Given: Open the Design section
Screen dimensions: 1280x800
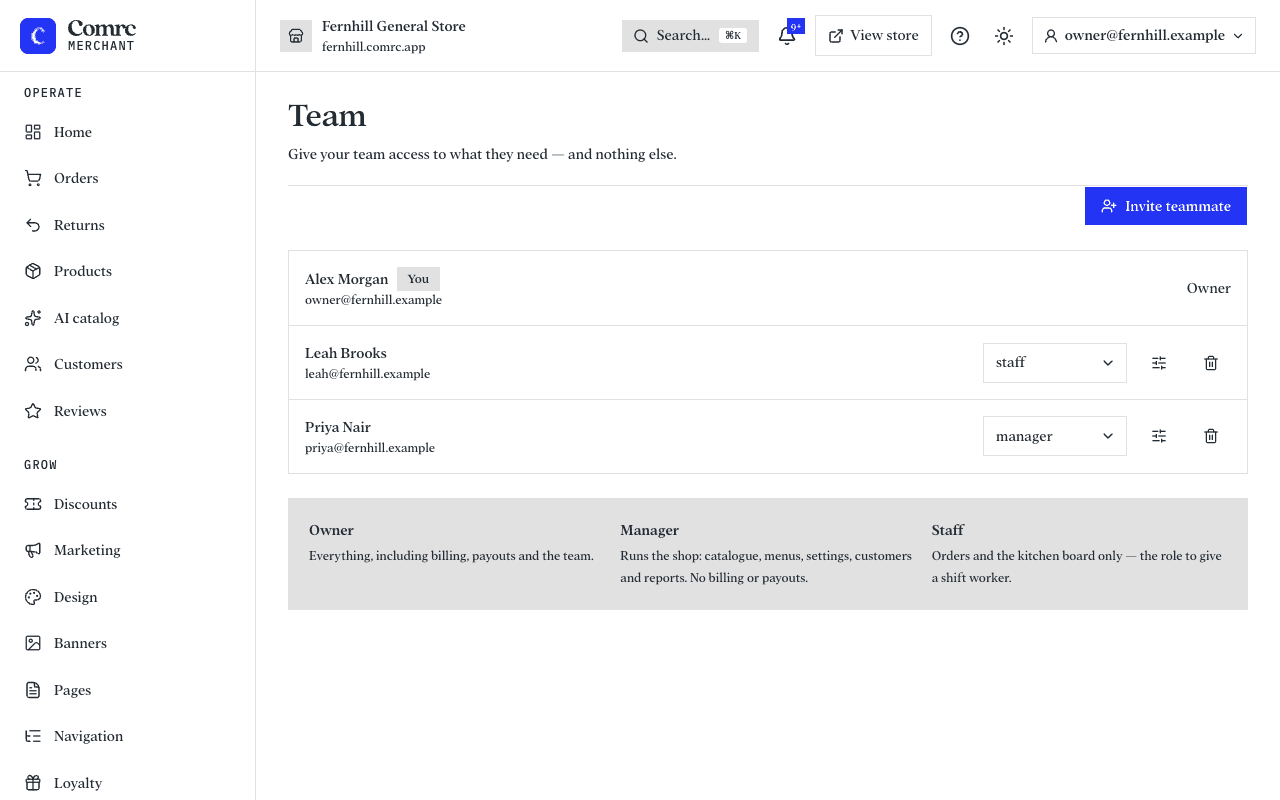Looking at the screenshot, I should tap(128, 597).
